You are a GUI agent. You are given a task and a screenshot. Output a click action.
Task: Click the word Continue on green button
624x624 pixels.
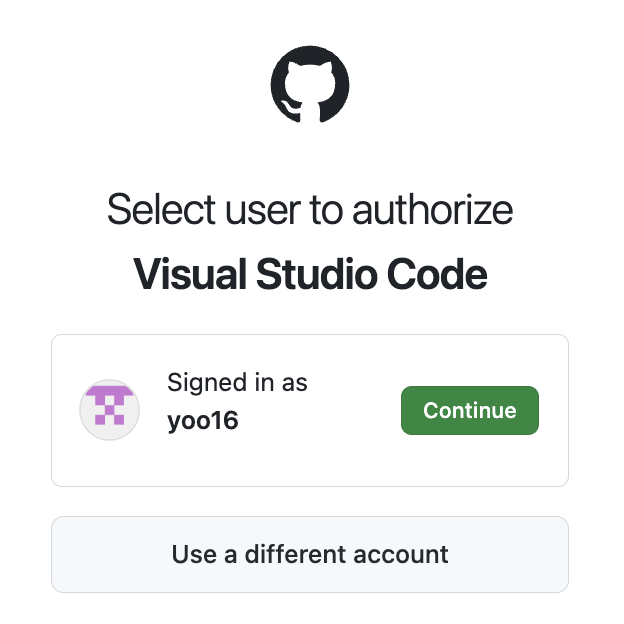coord(470,410)
